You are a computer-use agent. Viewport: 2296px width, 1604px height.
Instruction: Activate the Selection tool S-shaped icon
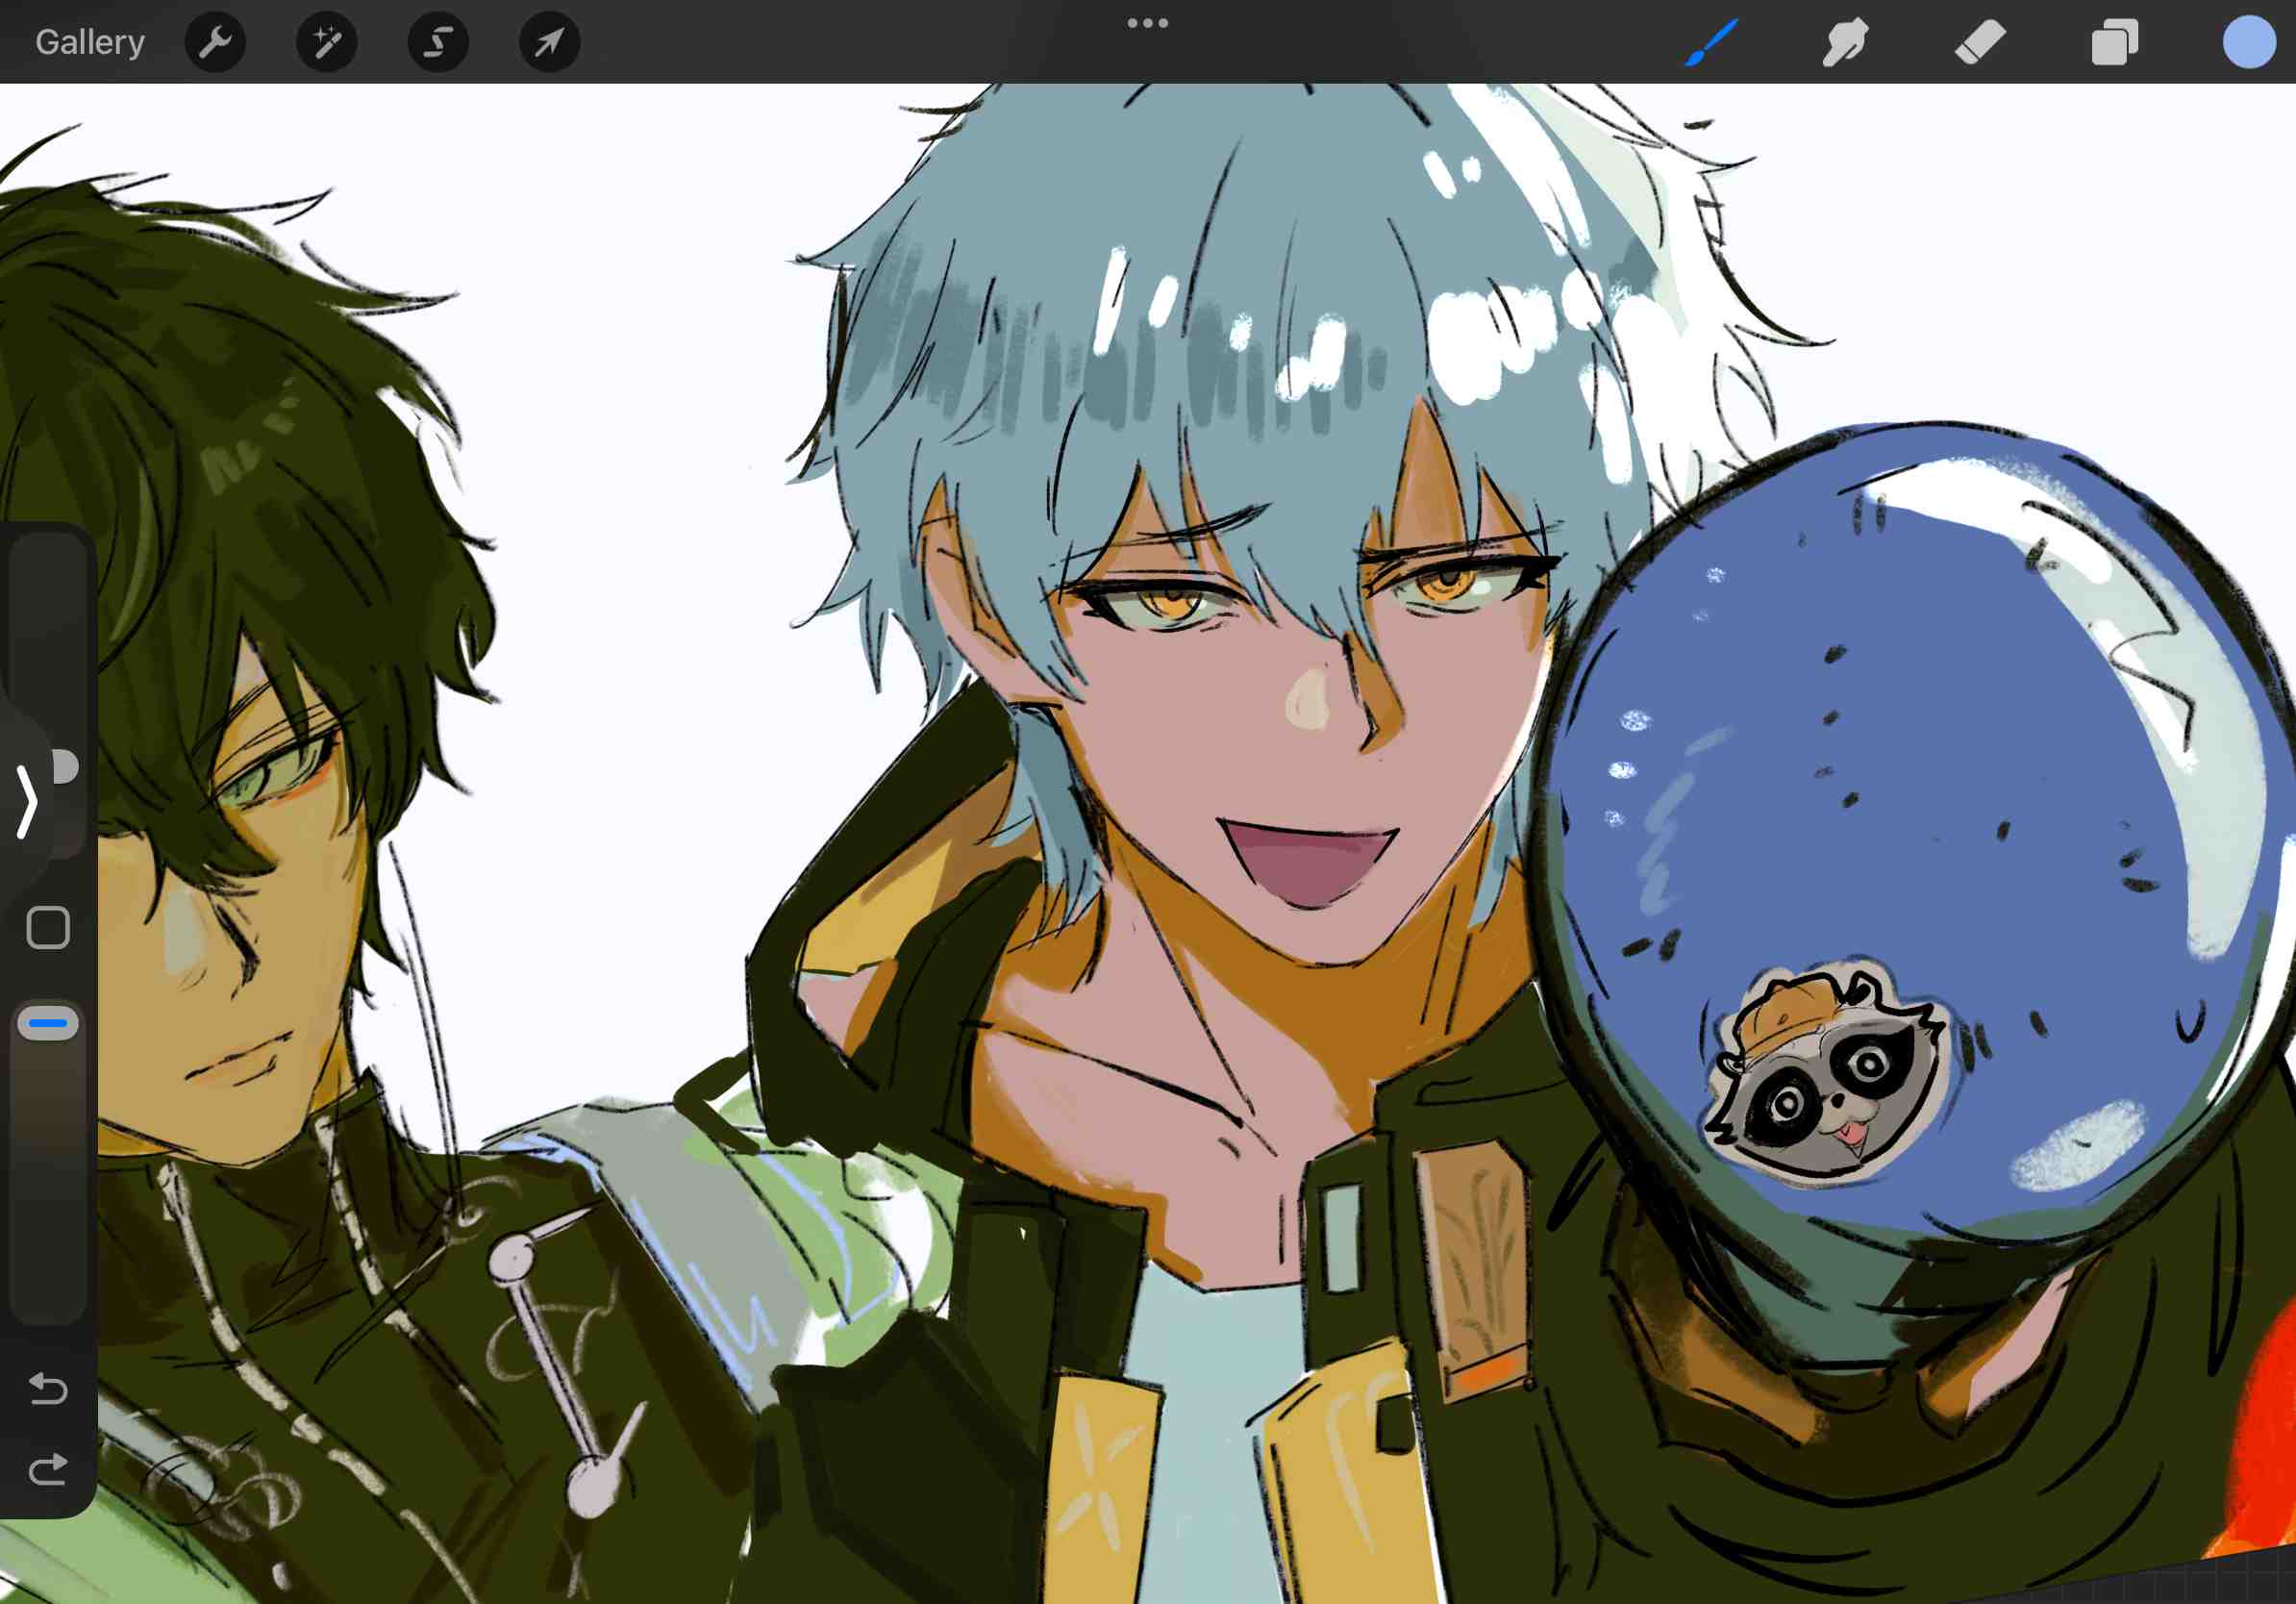[438, 42]
